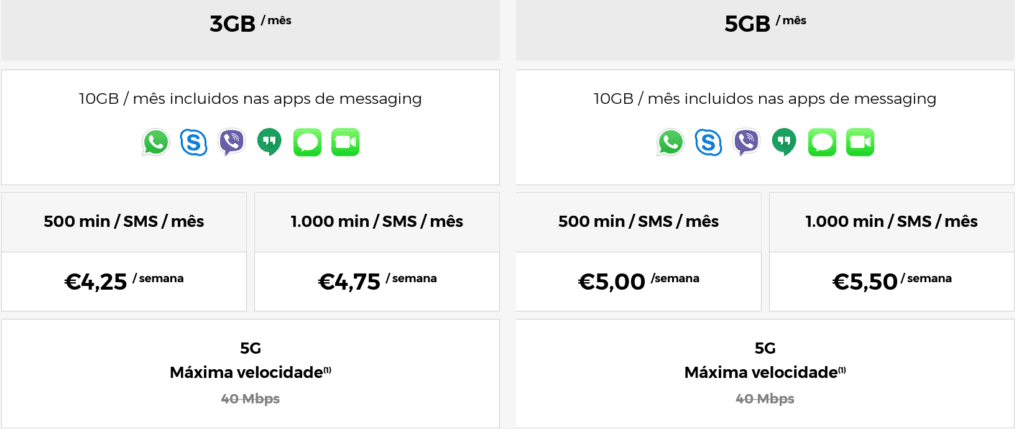Click Máxima velocidade footnote in 5GB plan
This screenshot has width=1024, height=432.
tap(841, 370)
